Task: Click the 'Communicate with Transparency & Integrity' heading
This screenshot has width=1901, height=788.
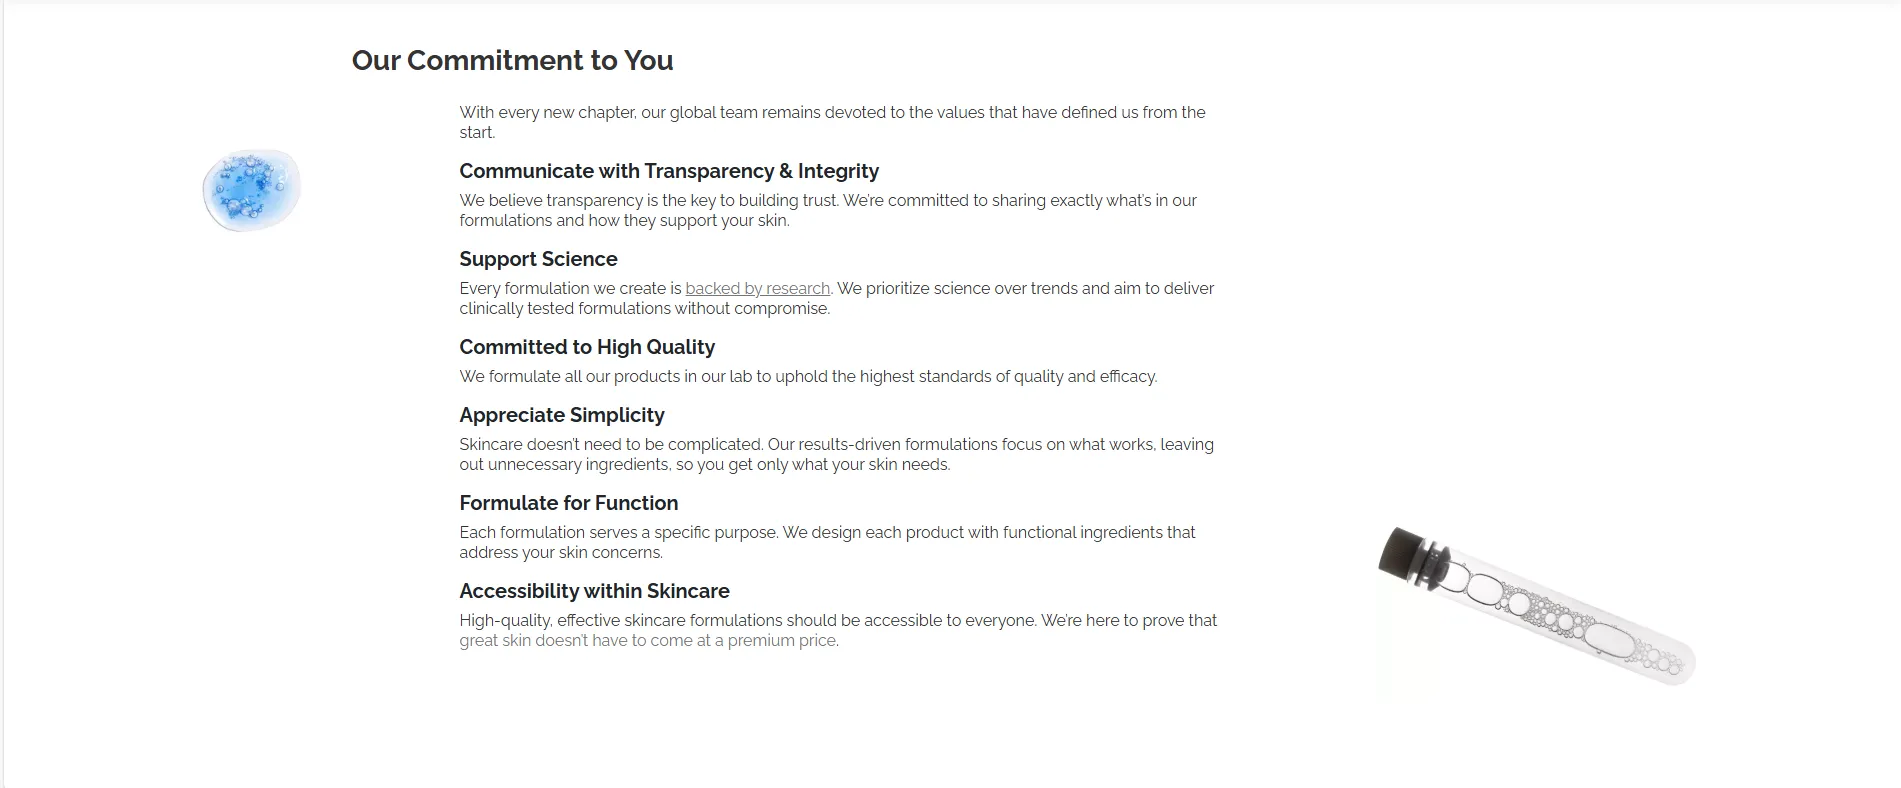Action: click(669, 171)
